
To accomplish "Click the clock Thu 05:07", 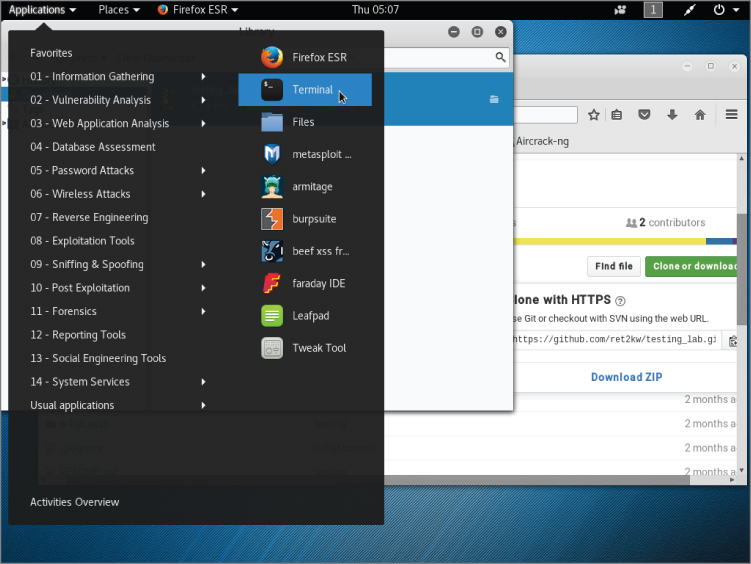I will [x=375, y=10].
